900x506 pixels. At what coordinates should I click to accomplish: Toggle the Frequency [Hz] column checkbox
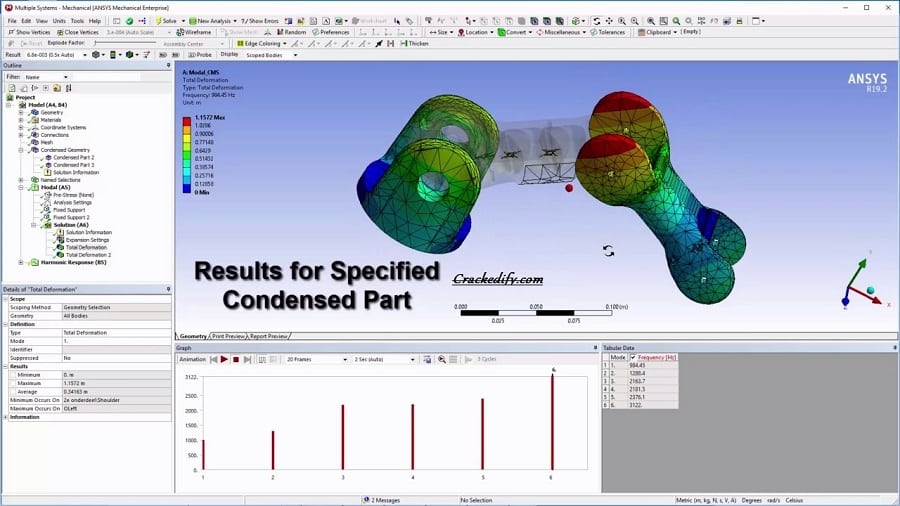(633, 357)
